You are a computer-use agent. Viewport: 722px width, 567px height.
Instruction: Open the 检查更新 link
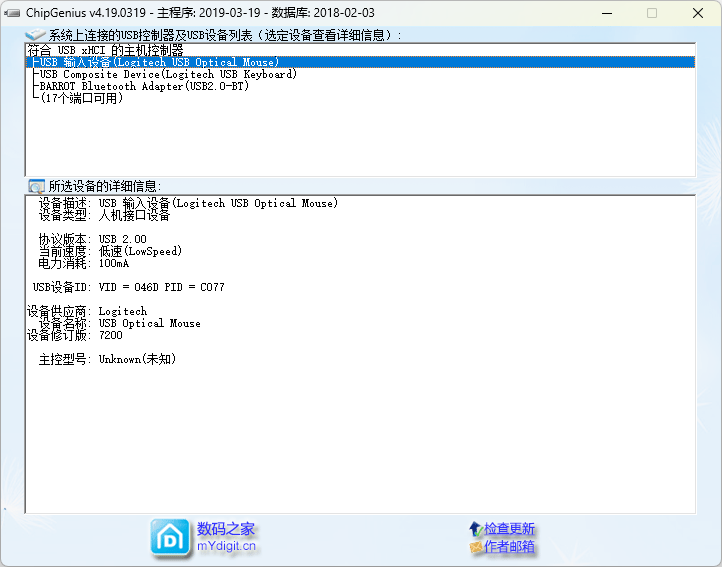tap(509, 529)
